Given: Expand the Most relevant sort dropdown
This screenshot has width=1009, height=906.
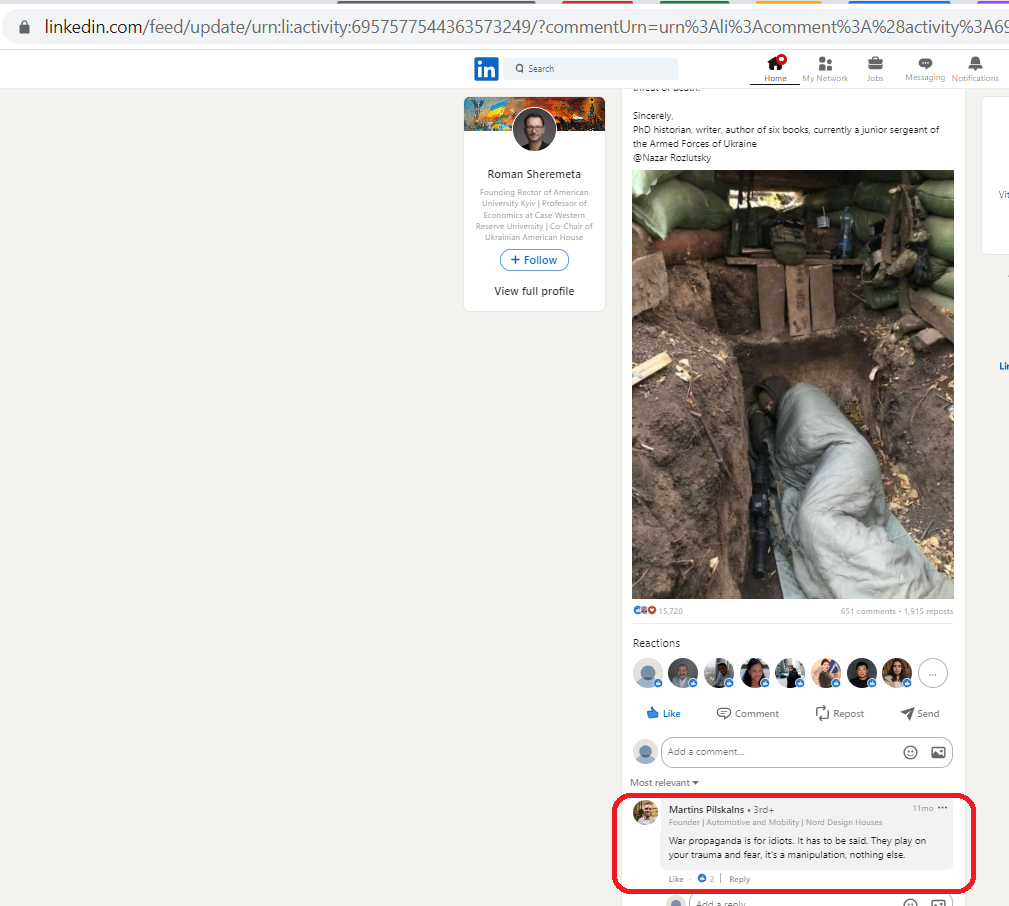Looking at the screenshot, I should pos(664,783).
